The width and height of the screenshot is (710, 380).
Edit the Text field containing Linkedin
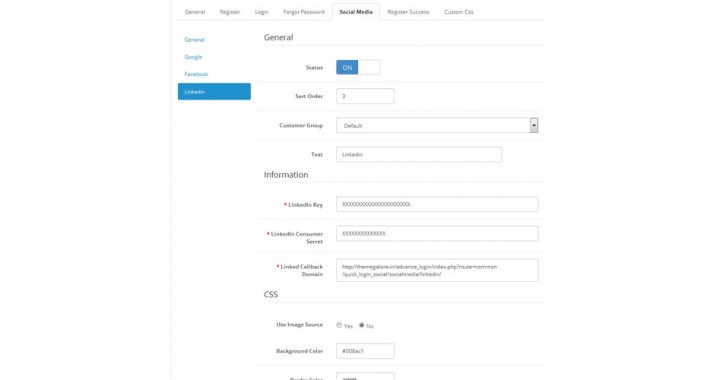click(x=419, y=154)
